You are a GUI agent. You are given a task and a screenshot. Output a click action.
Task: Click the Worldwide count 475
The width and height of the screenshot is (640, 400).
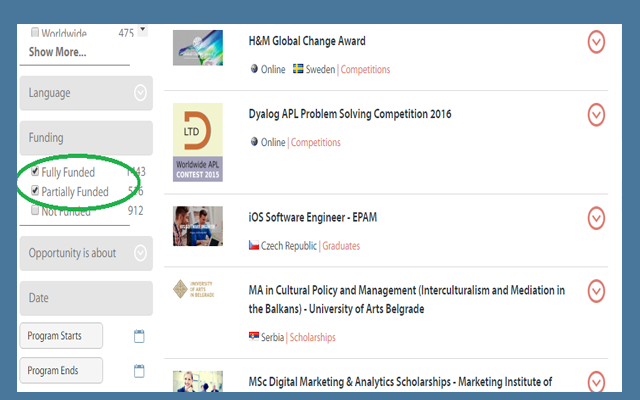pos(126,33)
